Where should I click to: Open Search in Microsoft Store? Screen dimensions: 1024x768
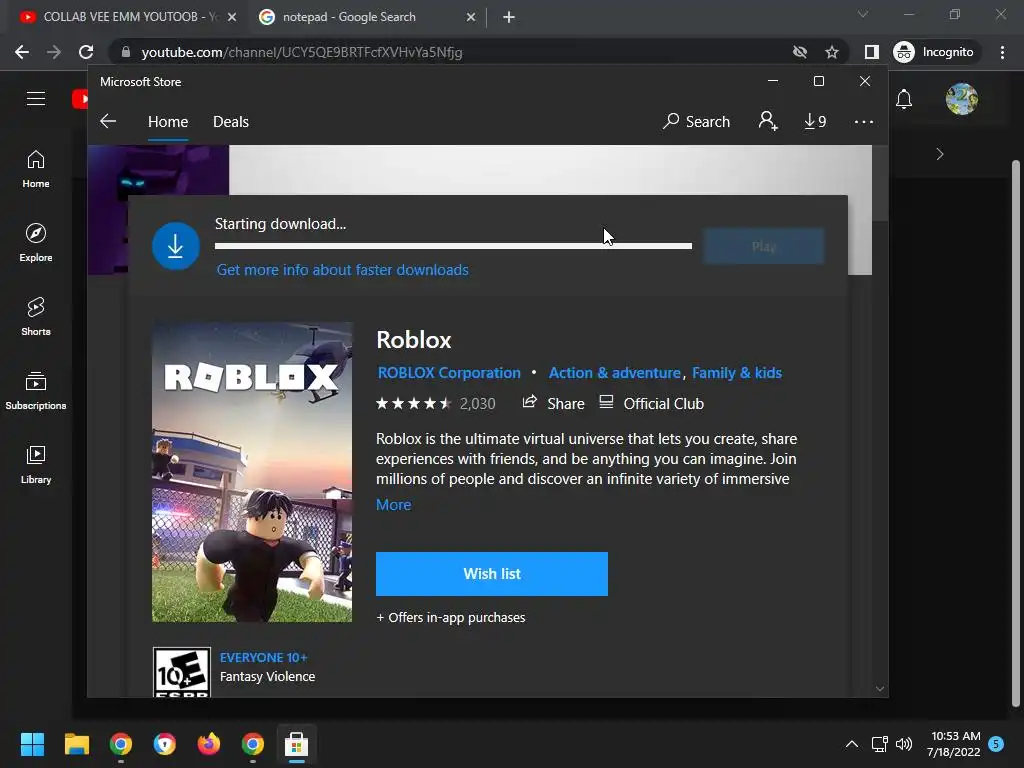click(x=696, y=121)
